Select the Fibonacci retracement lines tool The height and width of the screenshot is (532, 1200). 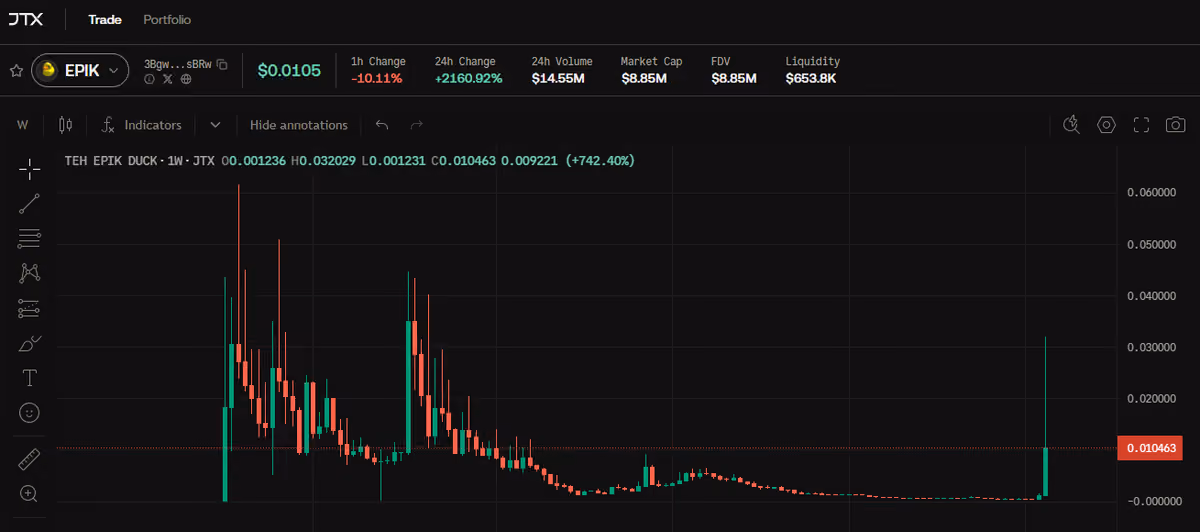tap(30, 238)
